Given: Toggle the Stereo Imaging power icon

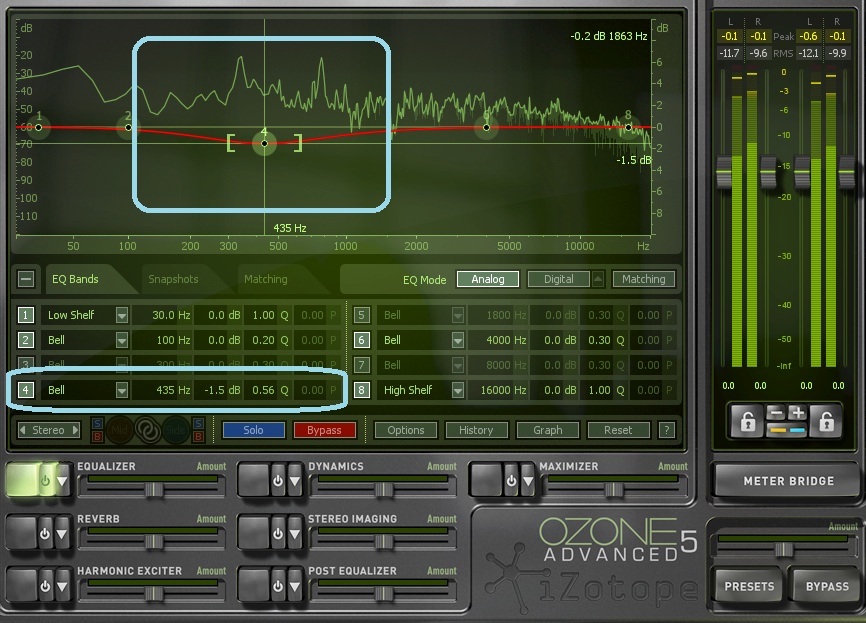Looking at the screenshot, I should pos(278,534).
